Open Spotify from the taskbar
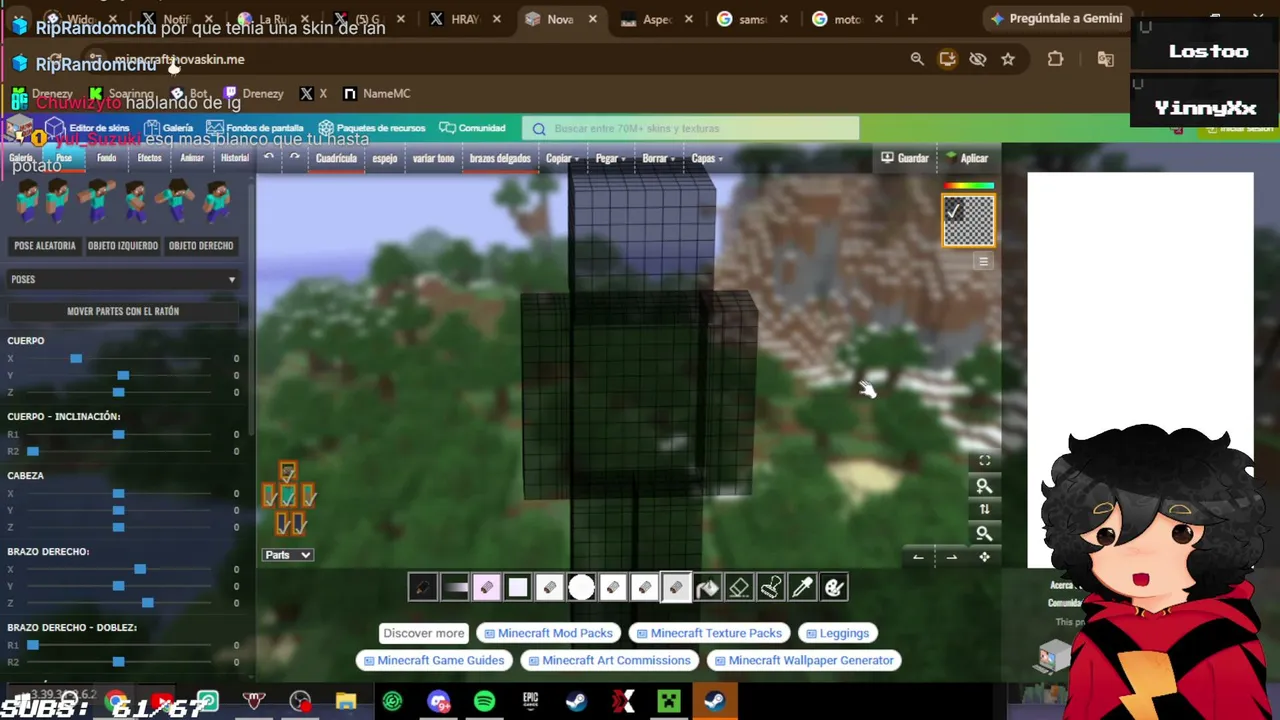 [484, 701]
